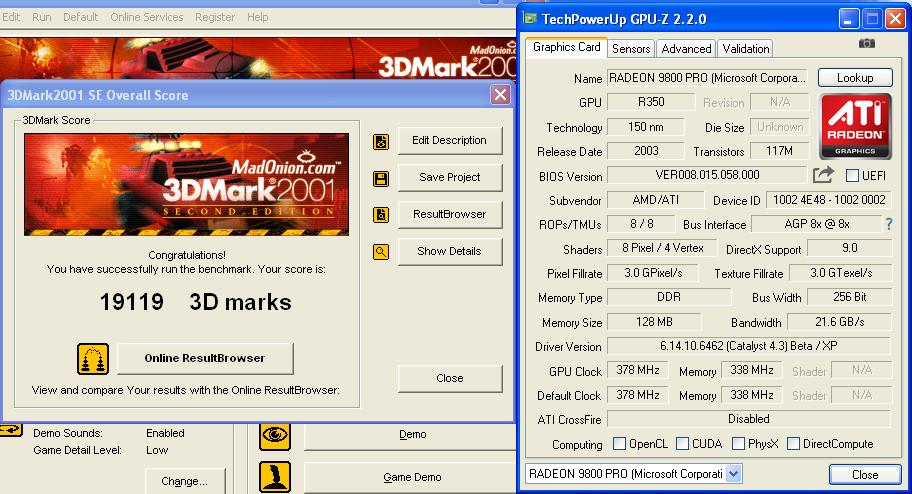912x494 pixels.
Task: Click the eye icon beside Demo
Action: (275, 435)
